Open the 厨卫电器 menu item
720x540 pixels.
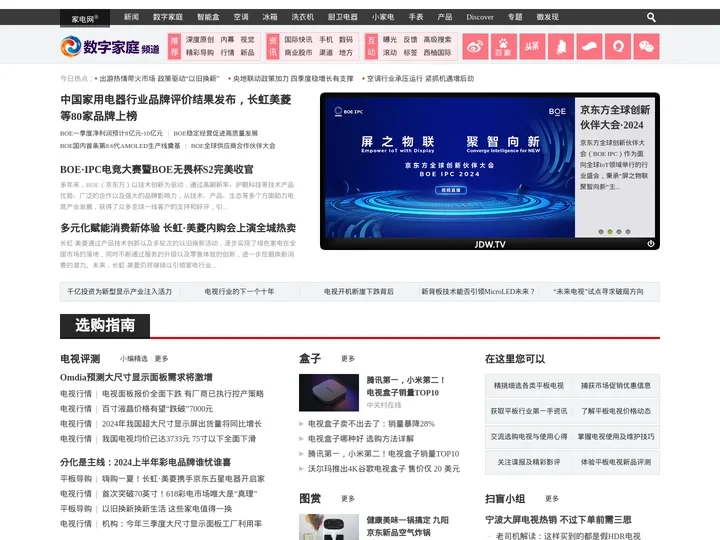coord(343,17)
